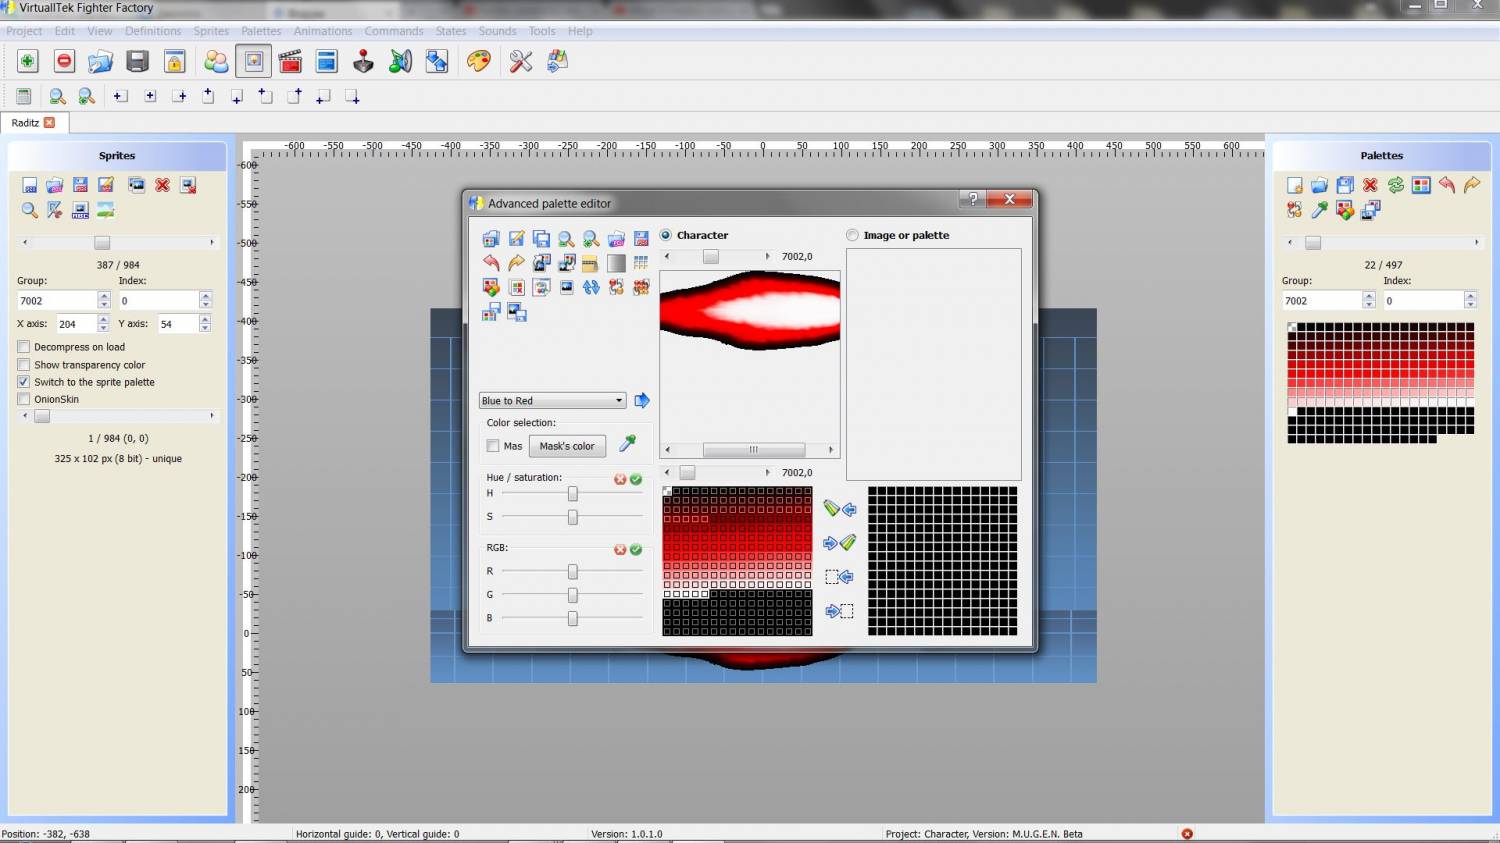Click the eyedropper next to Mask's color
Viewport: 1500px width, 843px height.
pos(628,444)
